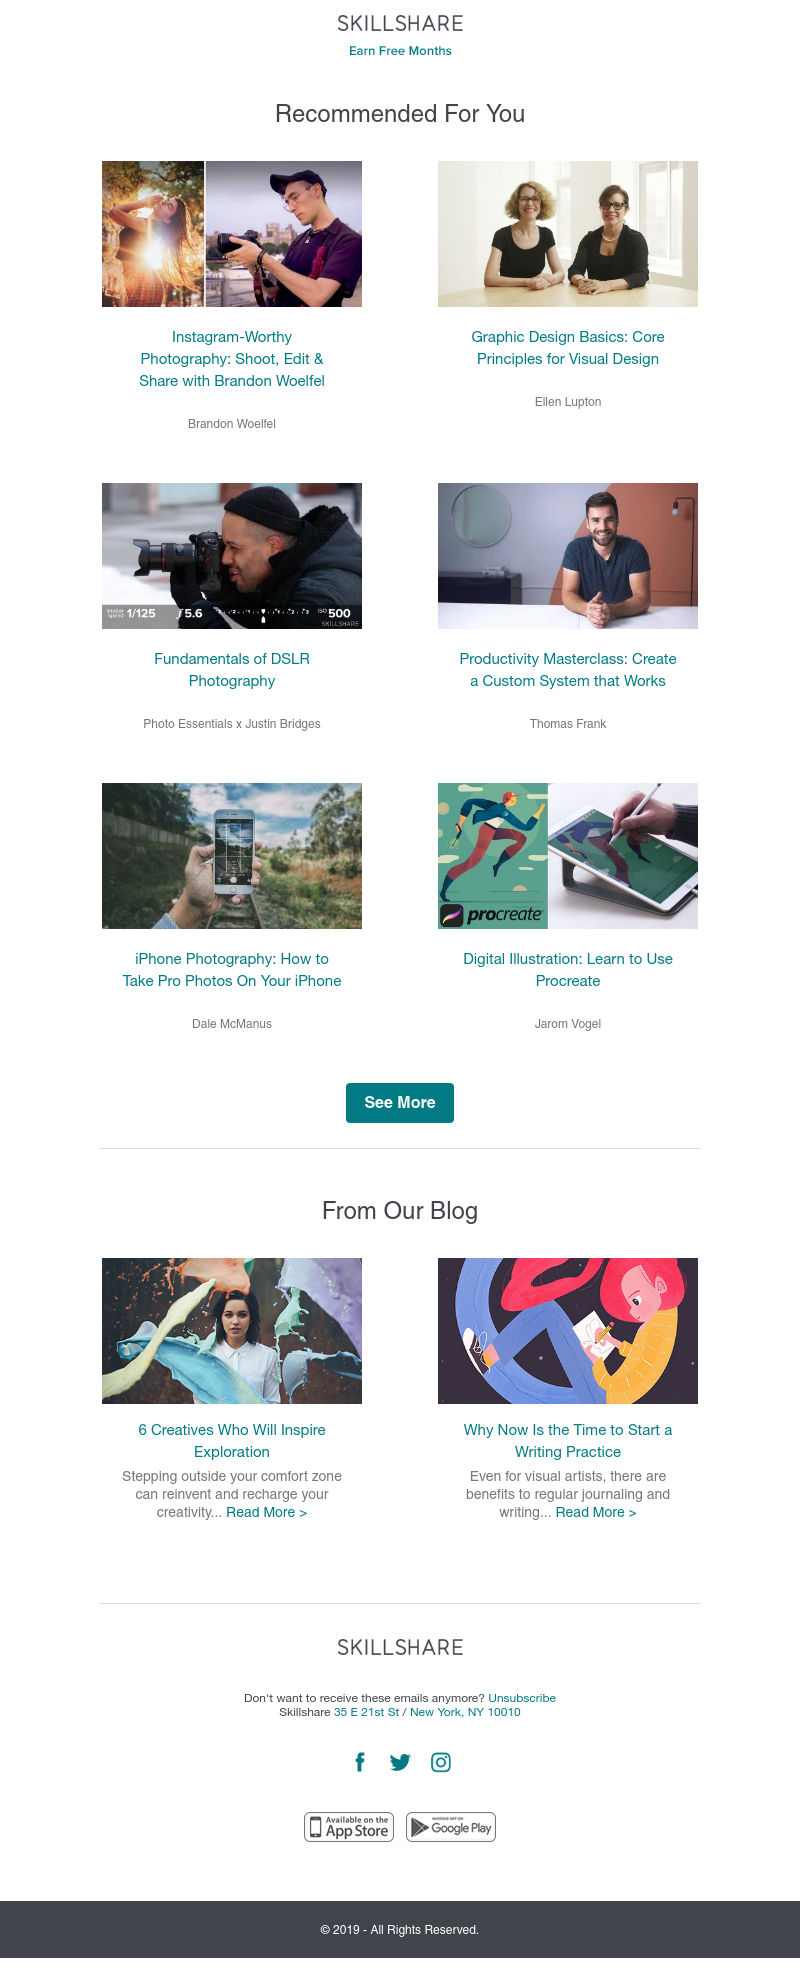Read More about Writing Practice article
This screenshot has width=800, height=1977.
point(596,1512)
